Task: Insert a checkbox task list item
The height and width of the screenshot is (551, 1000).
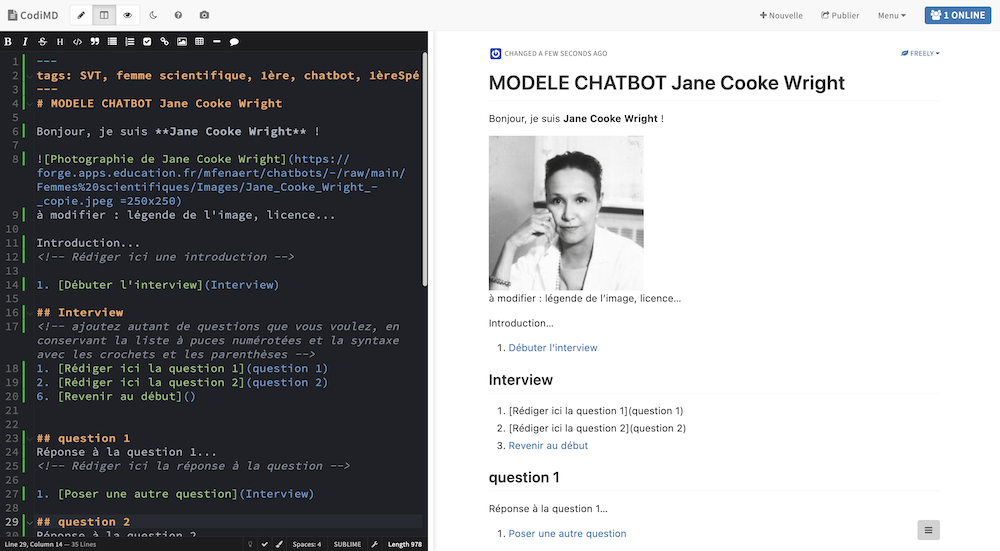Action: [147, 42]
